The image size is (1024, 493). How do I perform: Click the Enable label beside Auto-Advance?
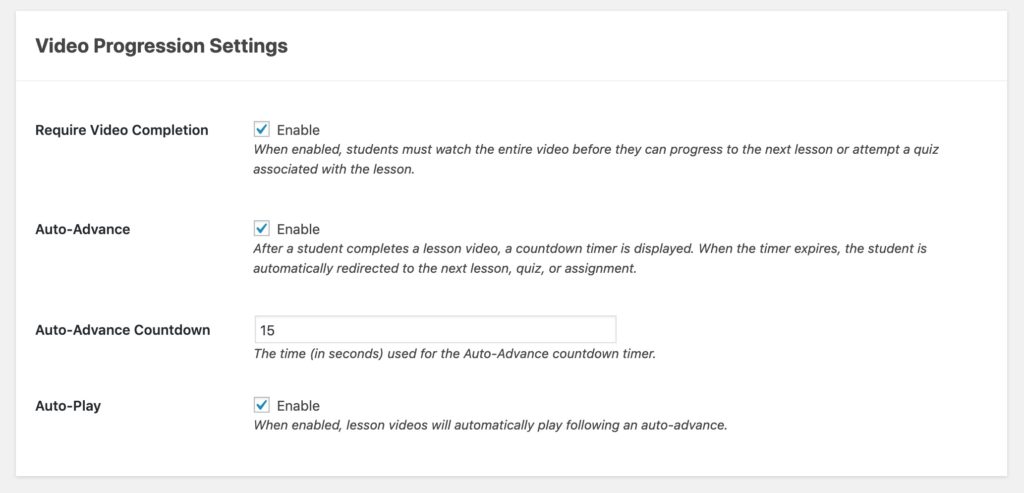point(298,229)
